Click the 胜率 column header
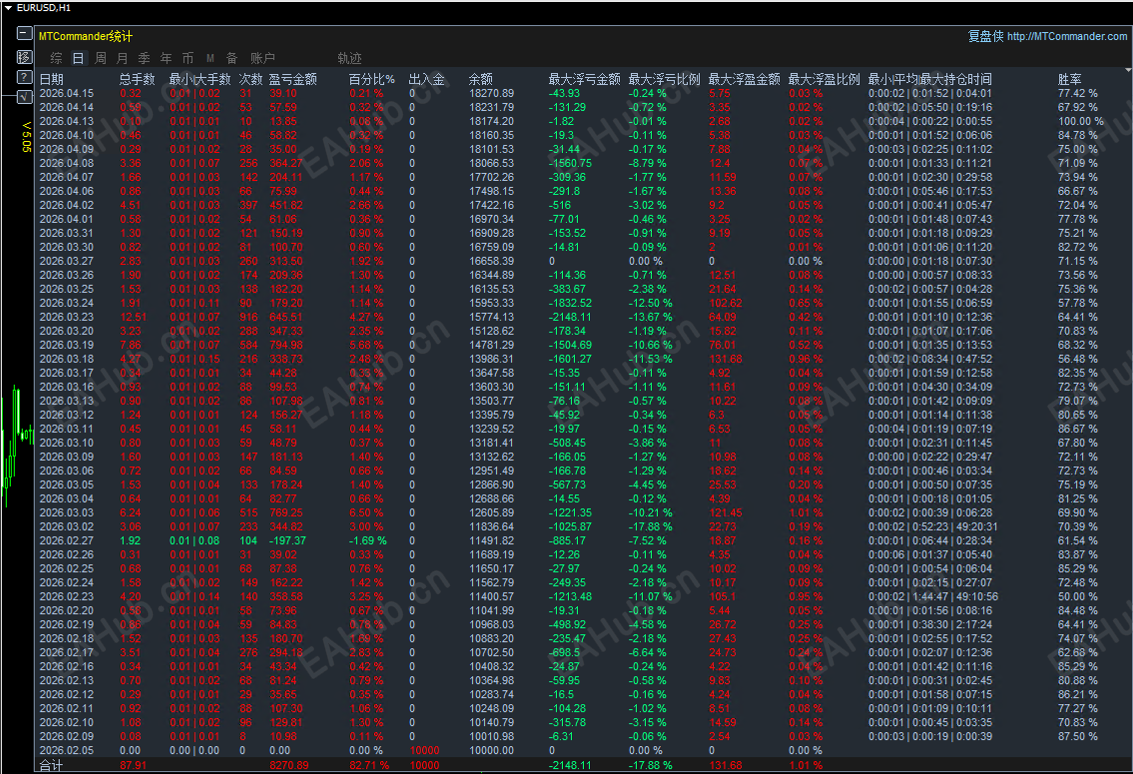The image size is (1133, 774). pos(1069,79)
